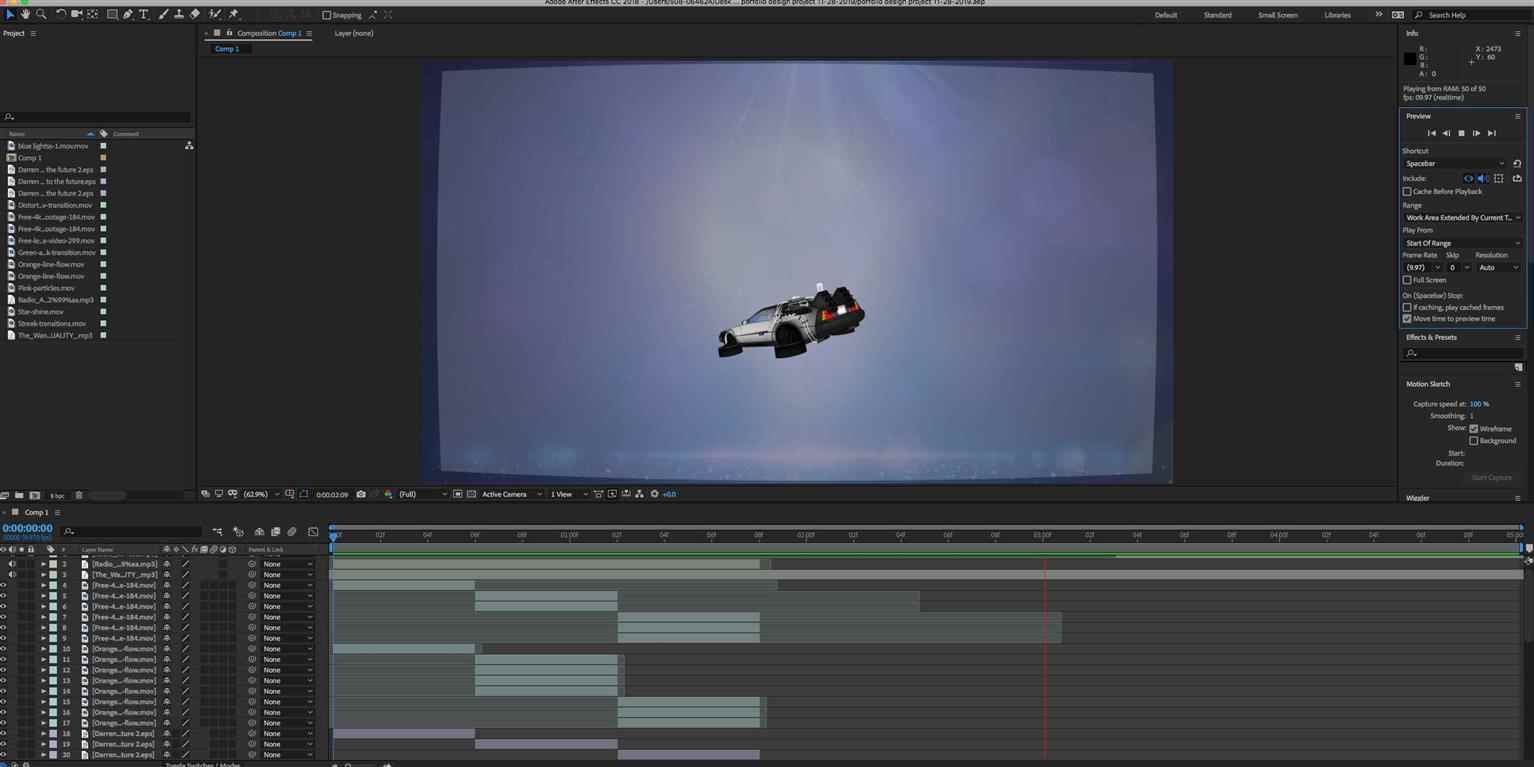Viewport: 1534px width, 767px height.
Task: Open the Range Work Area dropdown
Action: (1463, 218)
